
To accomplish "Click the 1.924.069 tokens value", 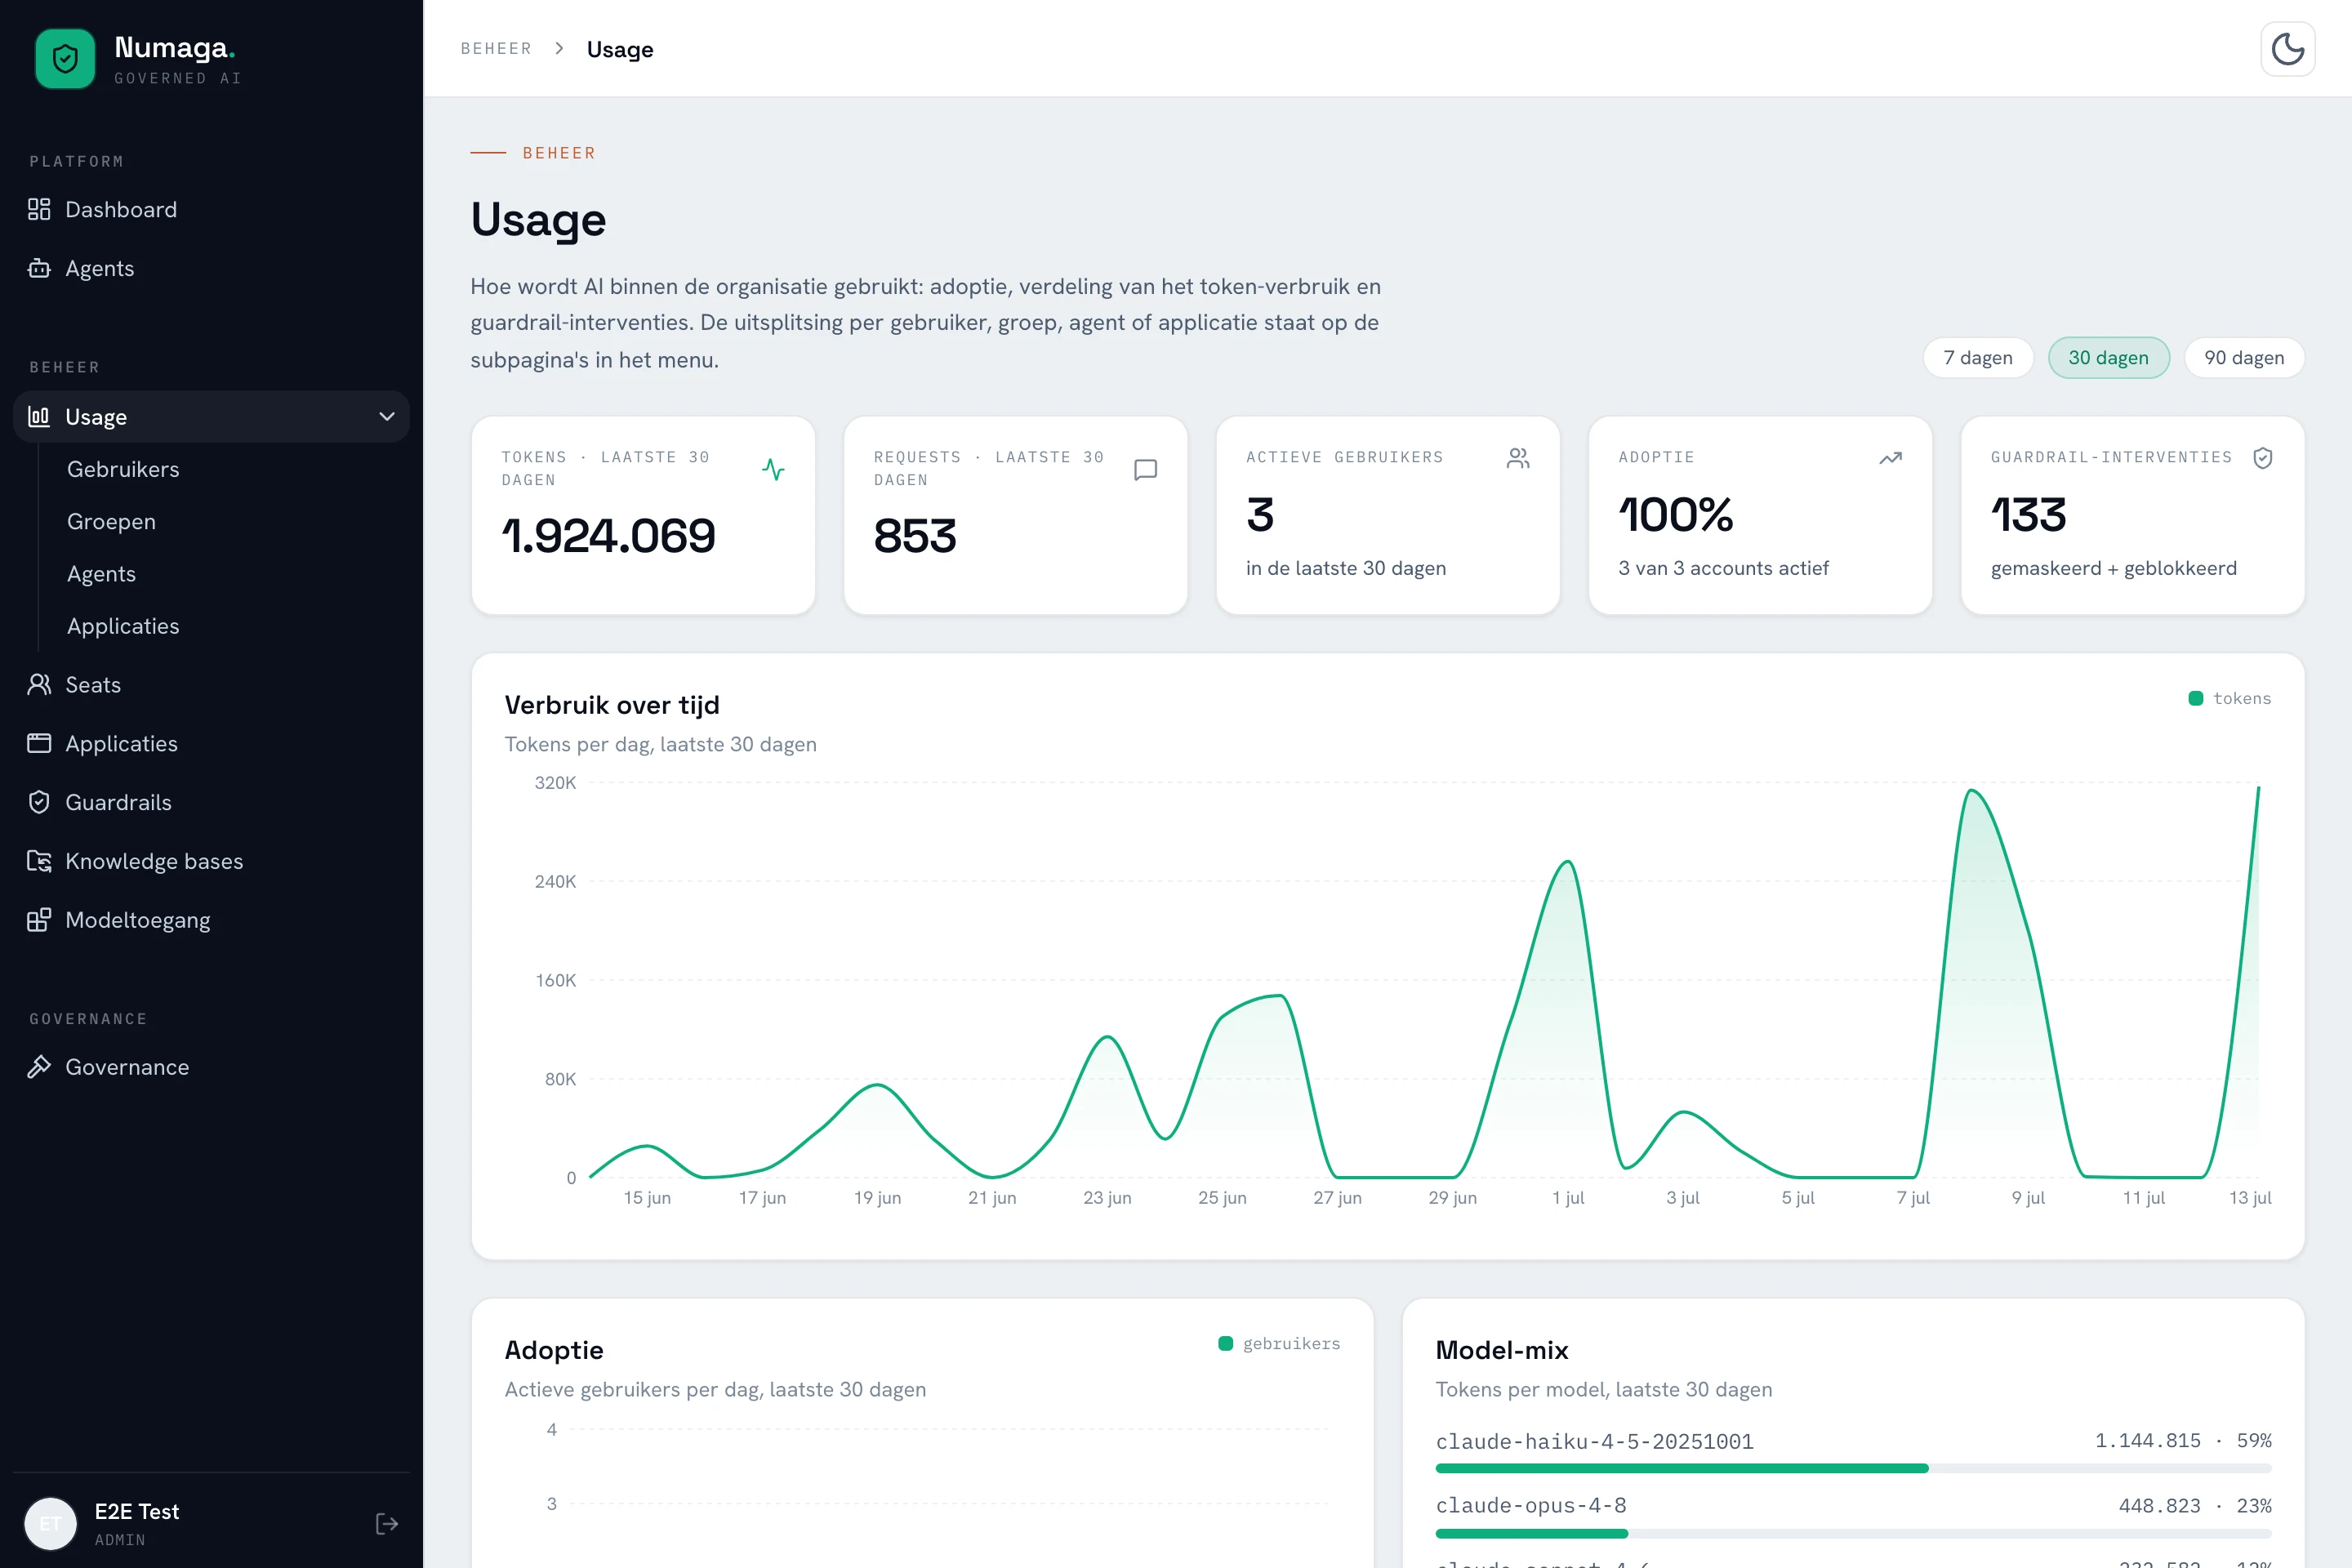I will tap(608, 536).
